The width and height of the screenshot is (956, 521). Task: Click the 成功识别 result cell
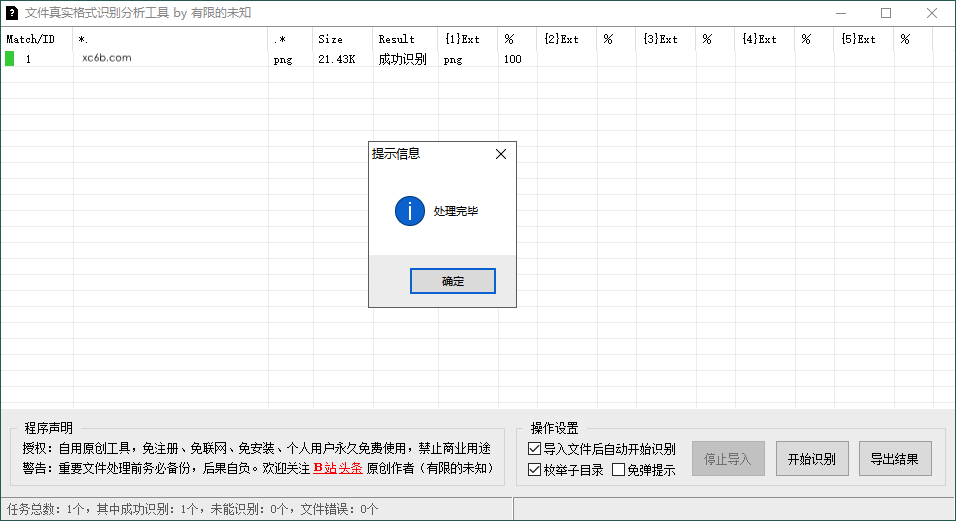[x=402, y=59]
